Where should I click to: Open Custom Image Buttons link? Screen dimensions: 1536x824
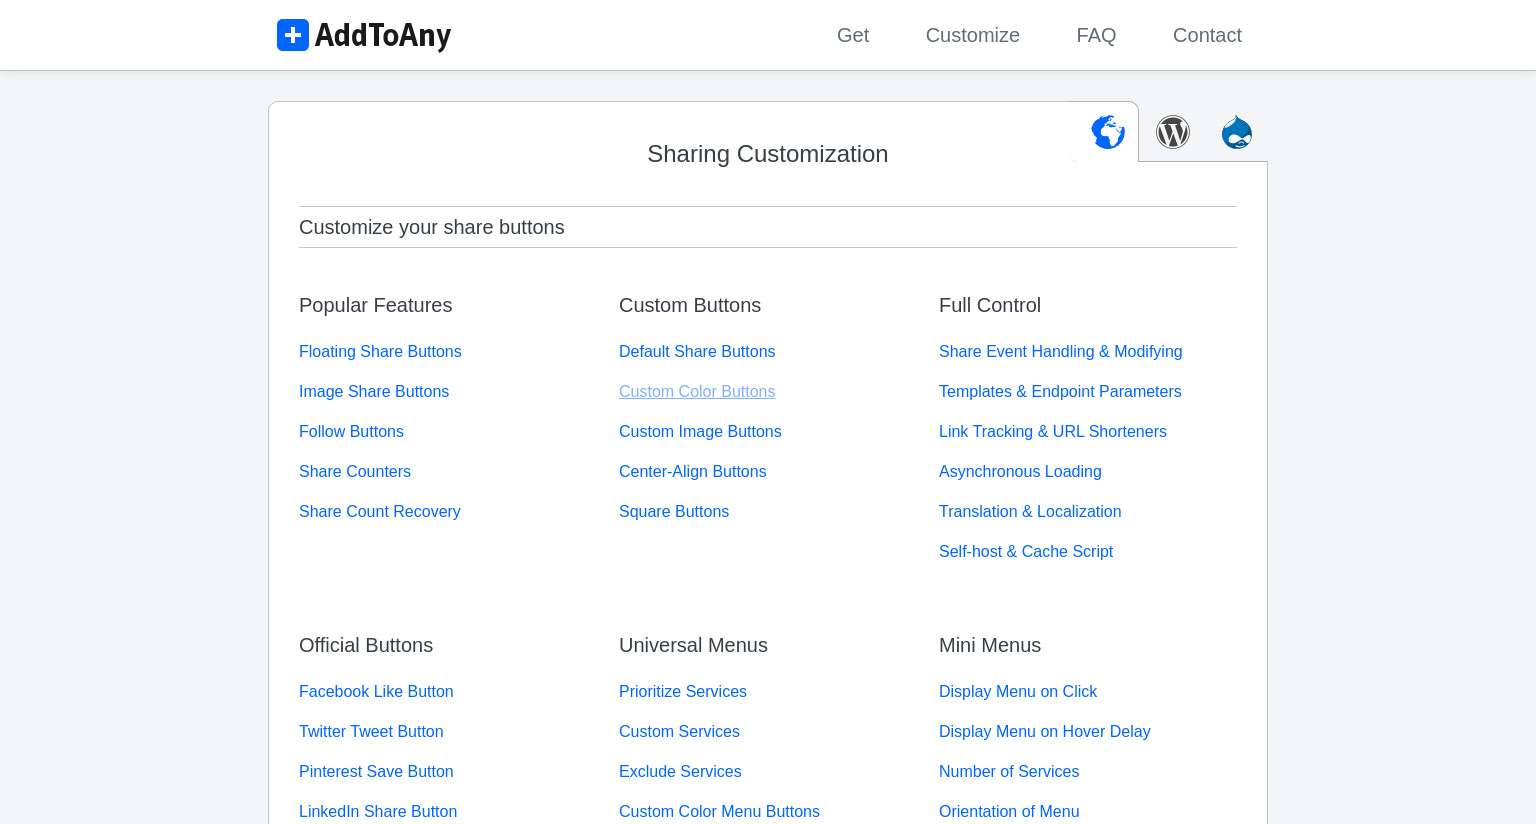(x=700, y=431)
